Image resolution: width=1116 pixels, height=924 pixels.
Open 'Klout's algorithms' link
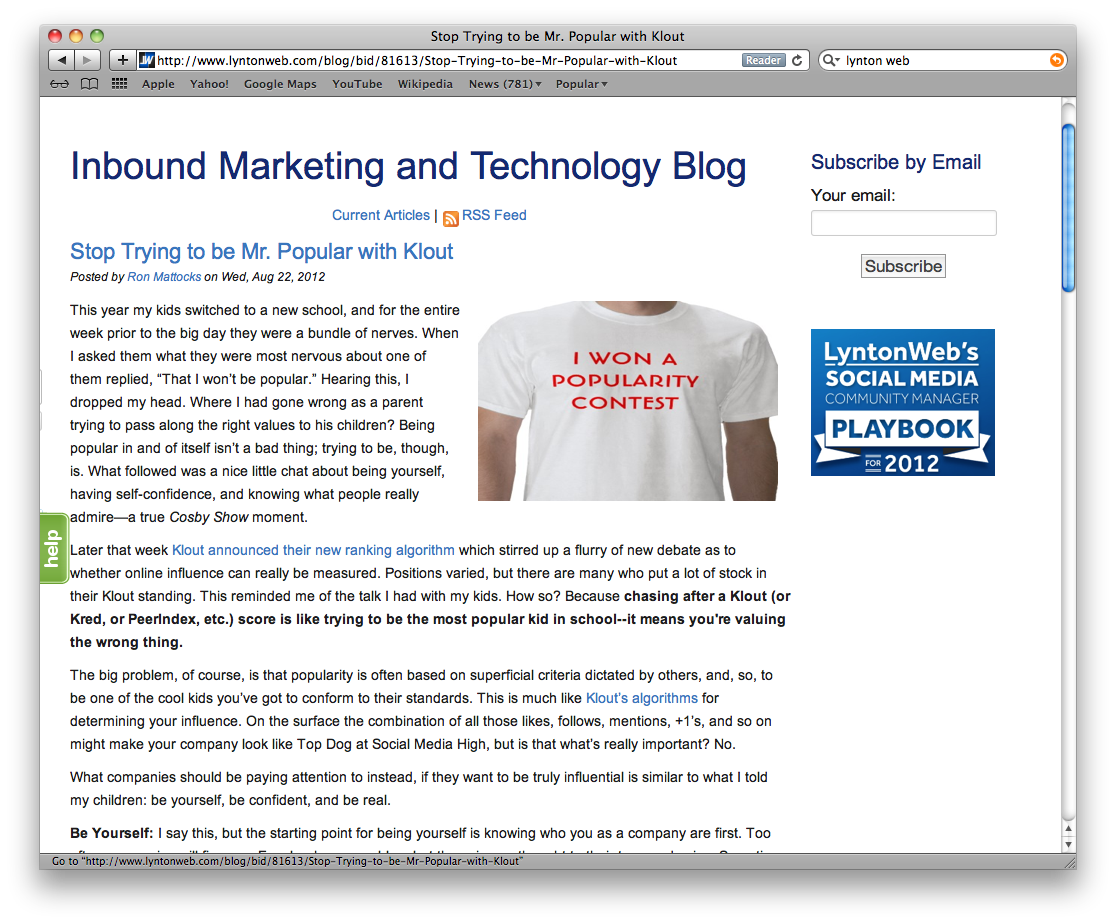642,698
